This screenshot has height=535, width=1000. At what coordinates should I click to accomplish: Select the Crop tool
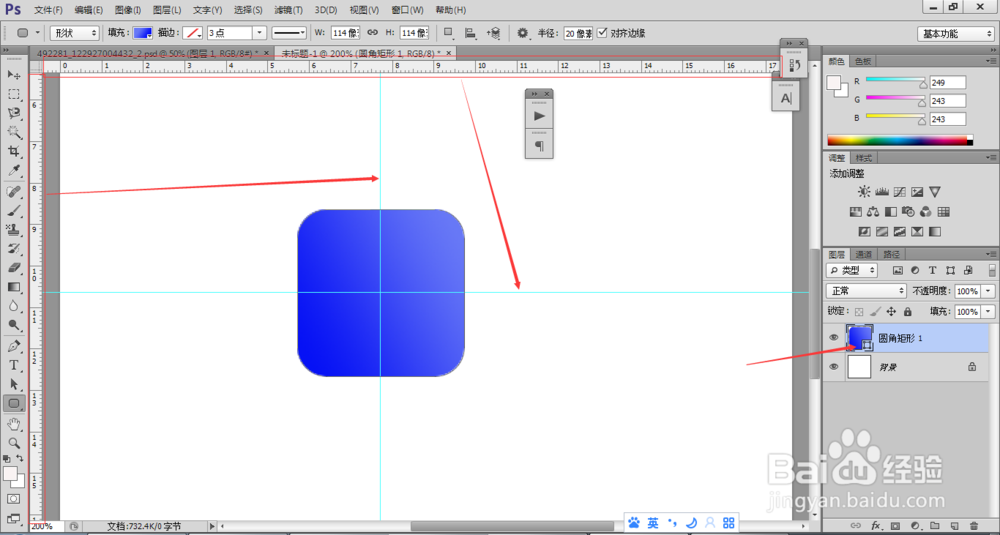[13, 151]
